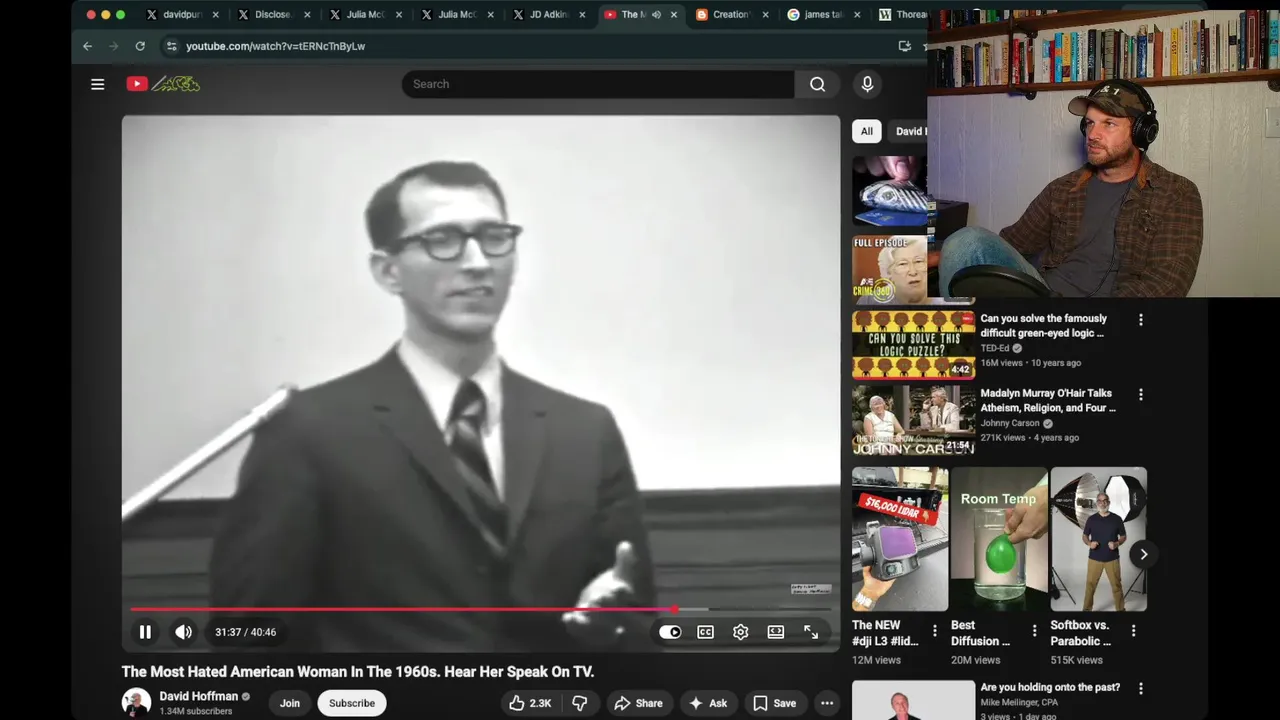
Task: Toggle the autoplay switch in the player
Action: (670, 632)
